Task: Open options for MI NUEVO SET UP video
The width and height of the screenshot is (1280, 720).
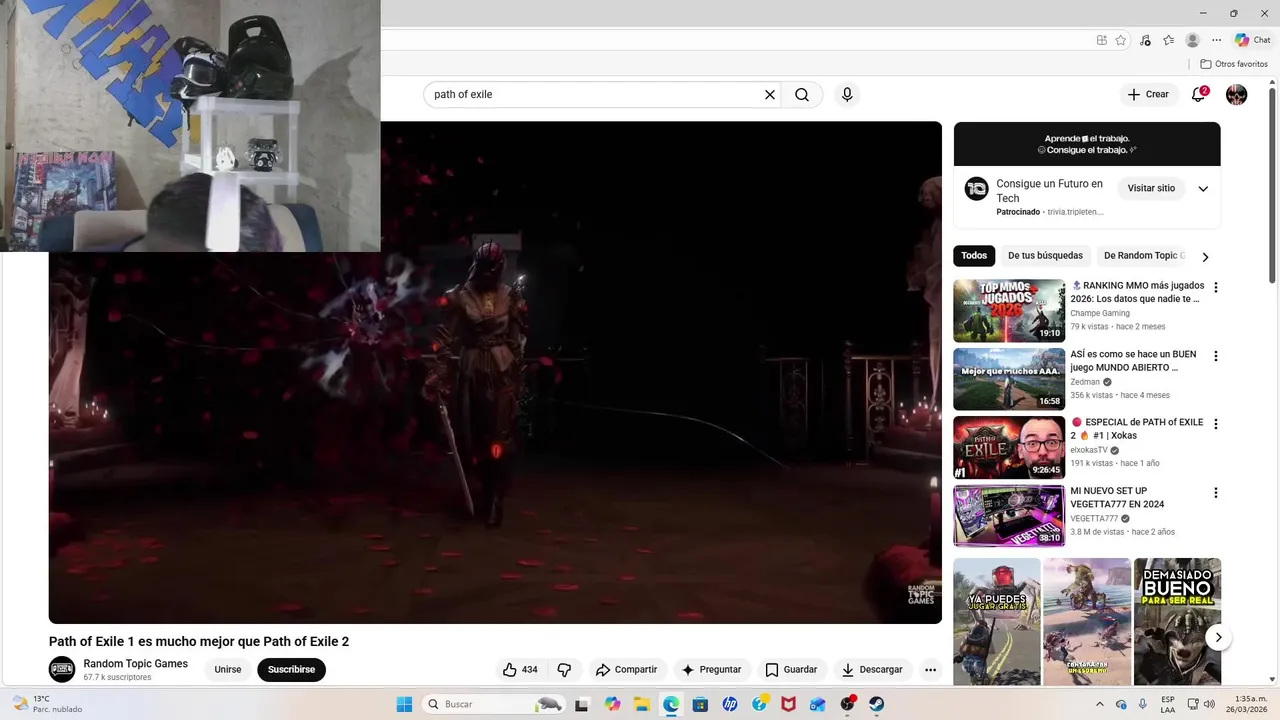Action: [1216, 493]
